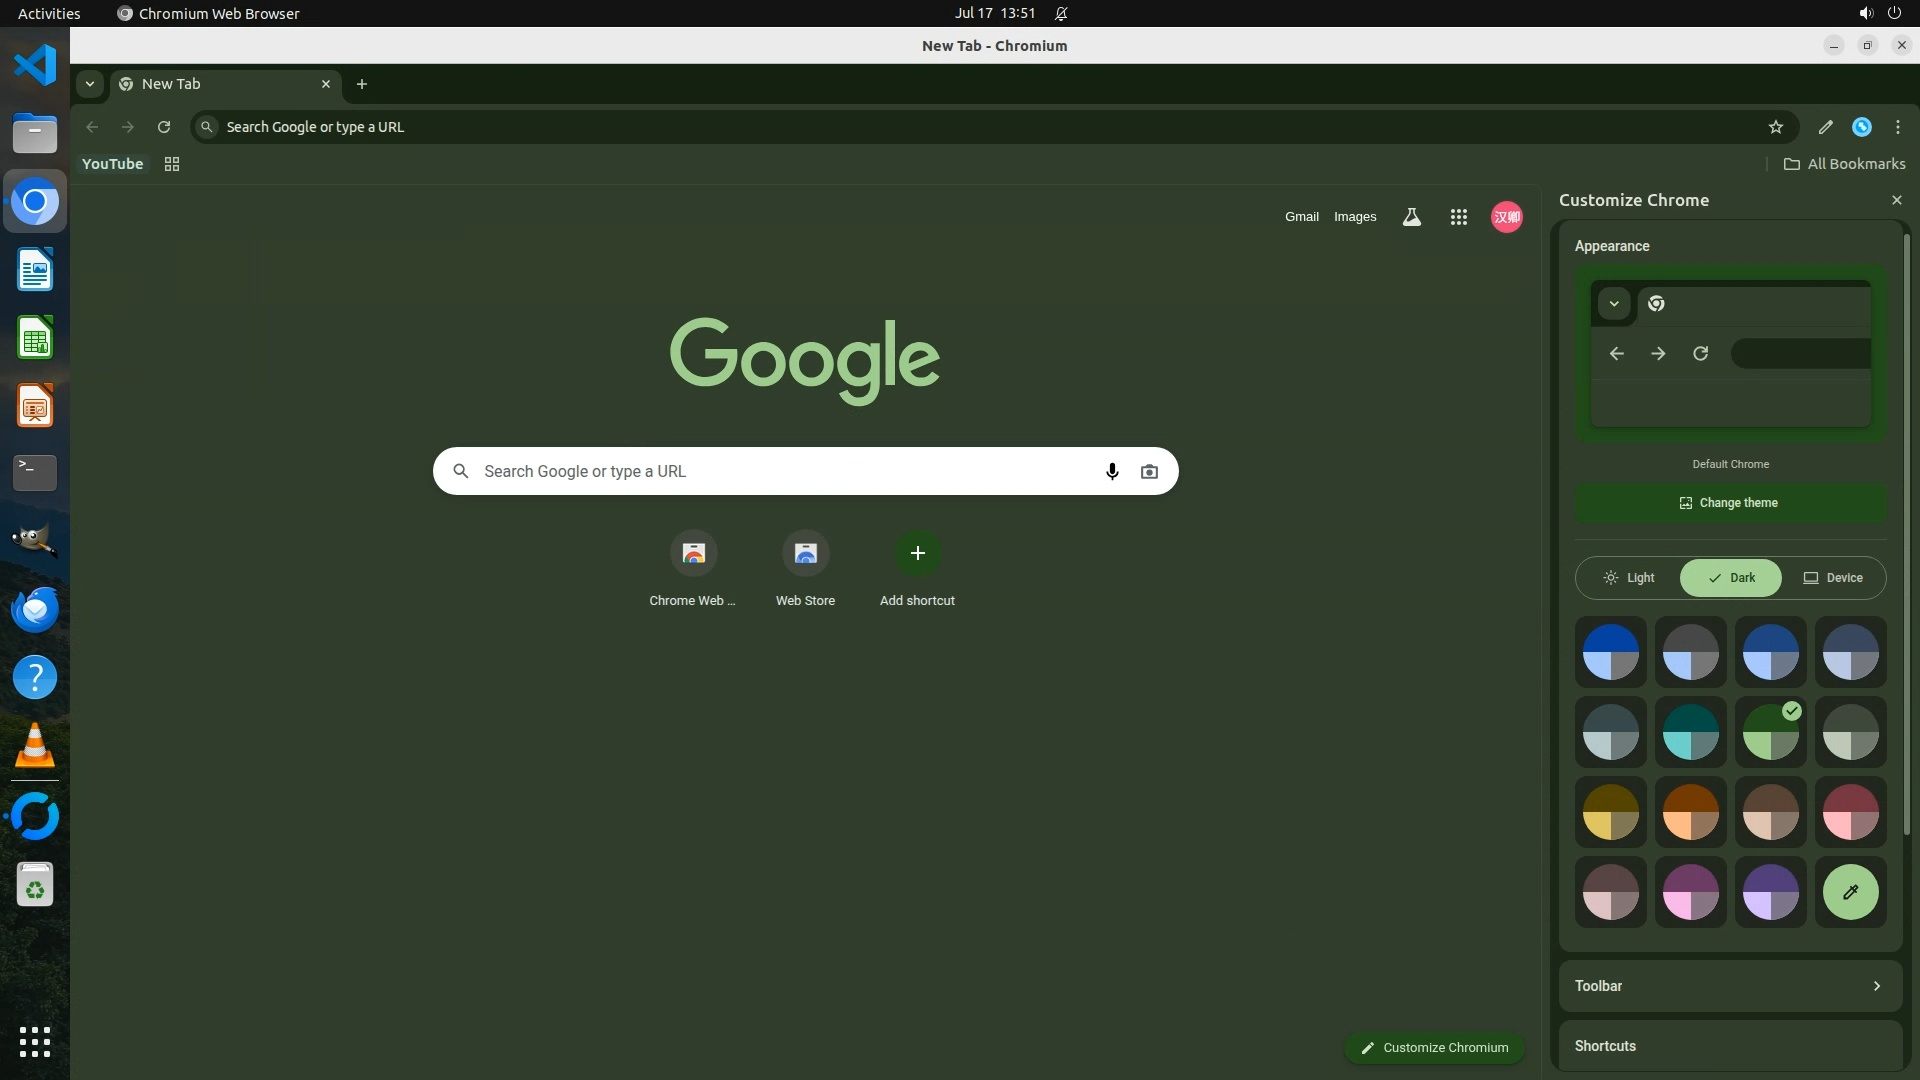The image size is (1920, 1080).
Task: Select the Dark mode option
Action: [1731, 578]
